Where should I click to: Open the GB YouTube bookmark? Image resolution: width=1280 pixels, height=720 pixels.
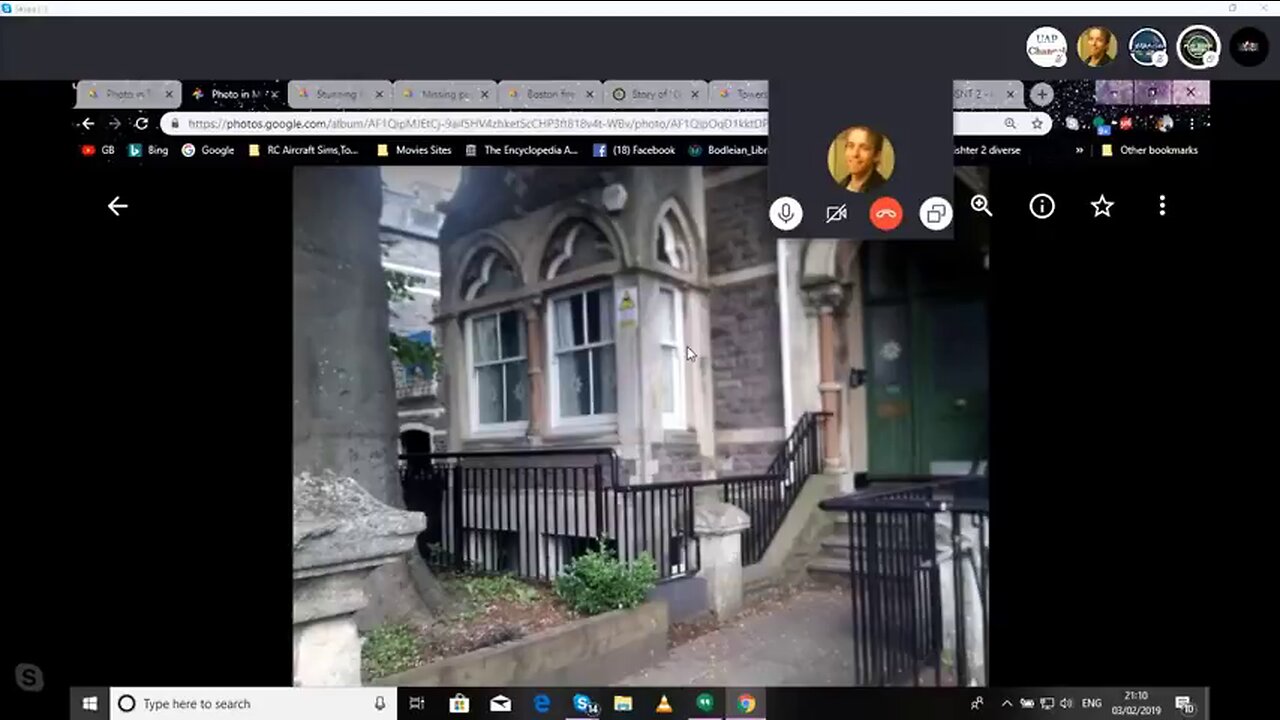(x=98, y=150)
